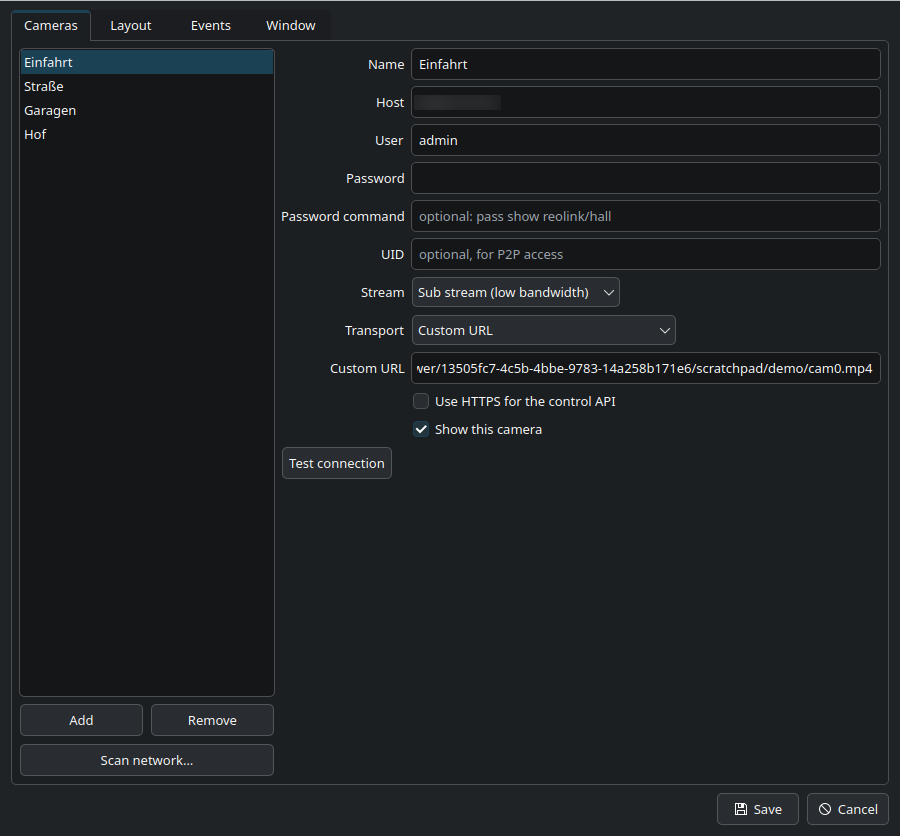Click the Password command field

click(646, 216)
